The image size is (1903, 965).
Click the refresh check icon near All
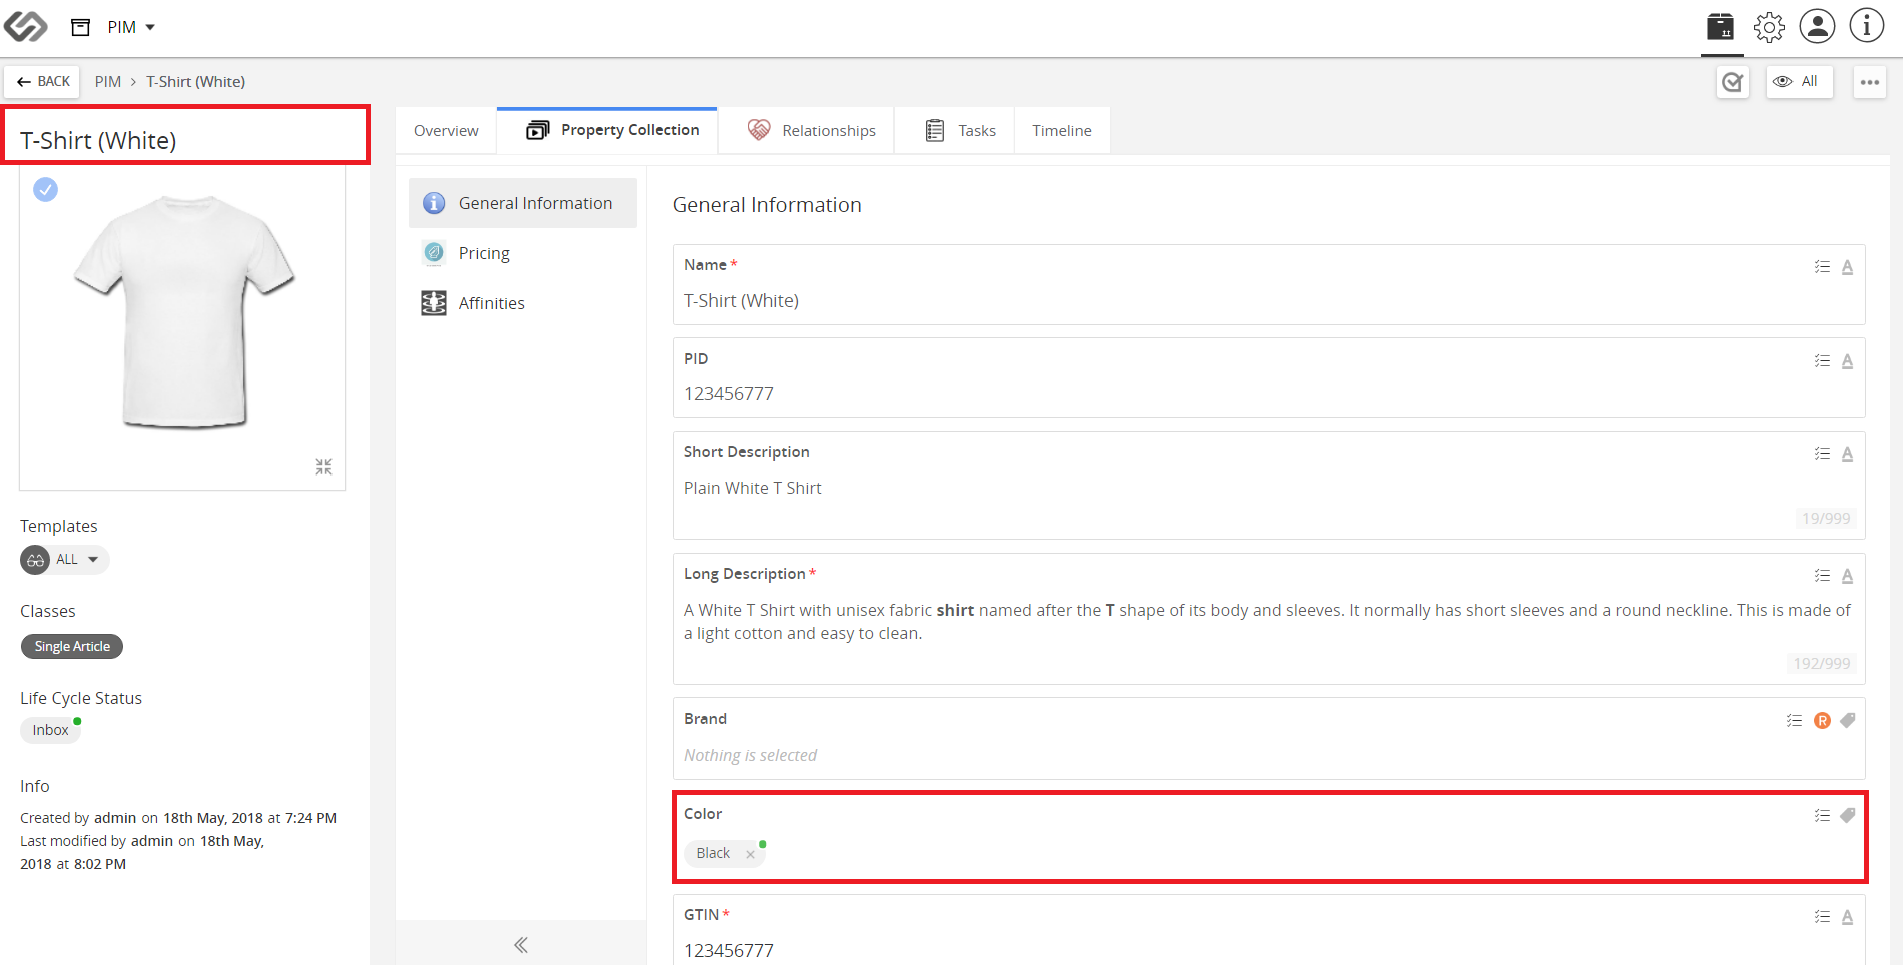[1733, 82]
